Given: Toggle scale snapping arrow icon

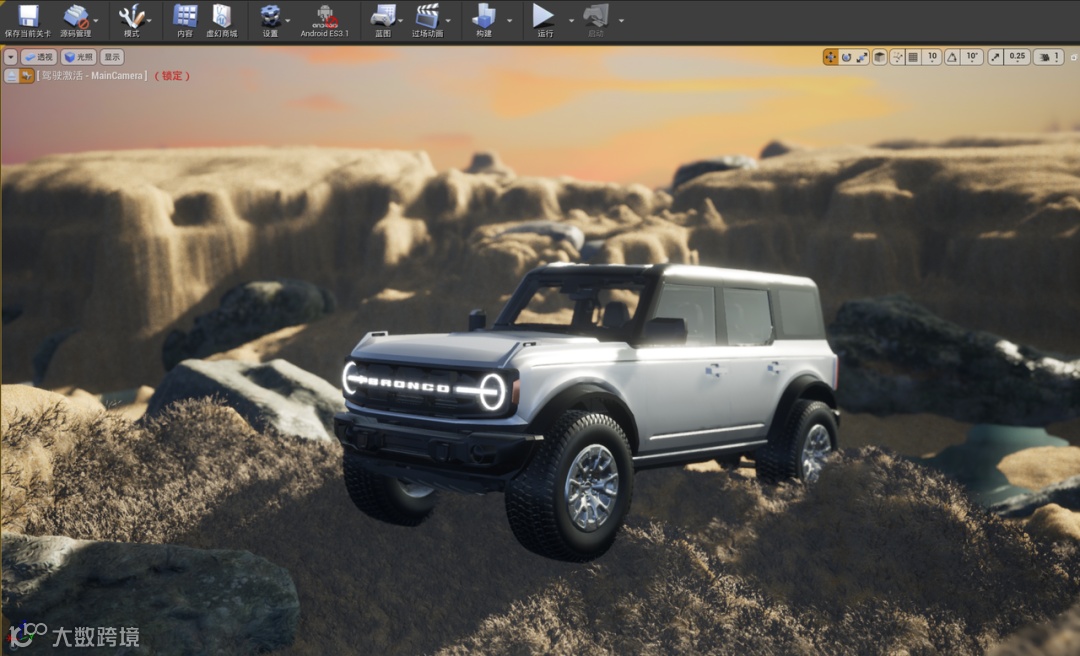Looking at the screenshot, I should click(x=995, y=57).
